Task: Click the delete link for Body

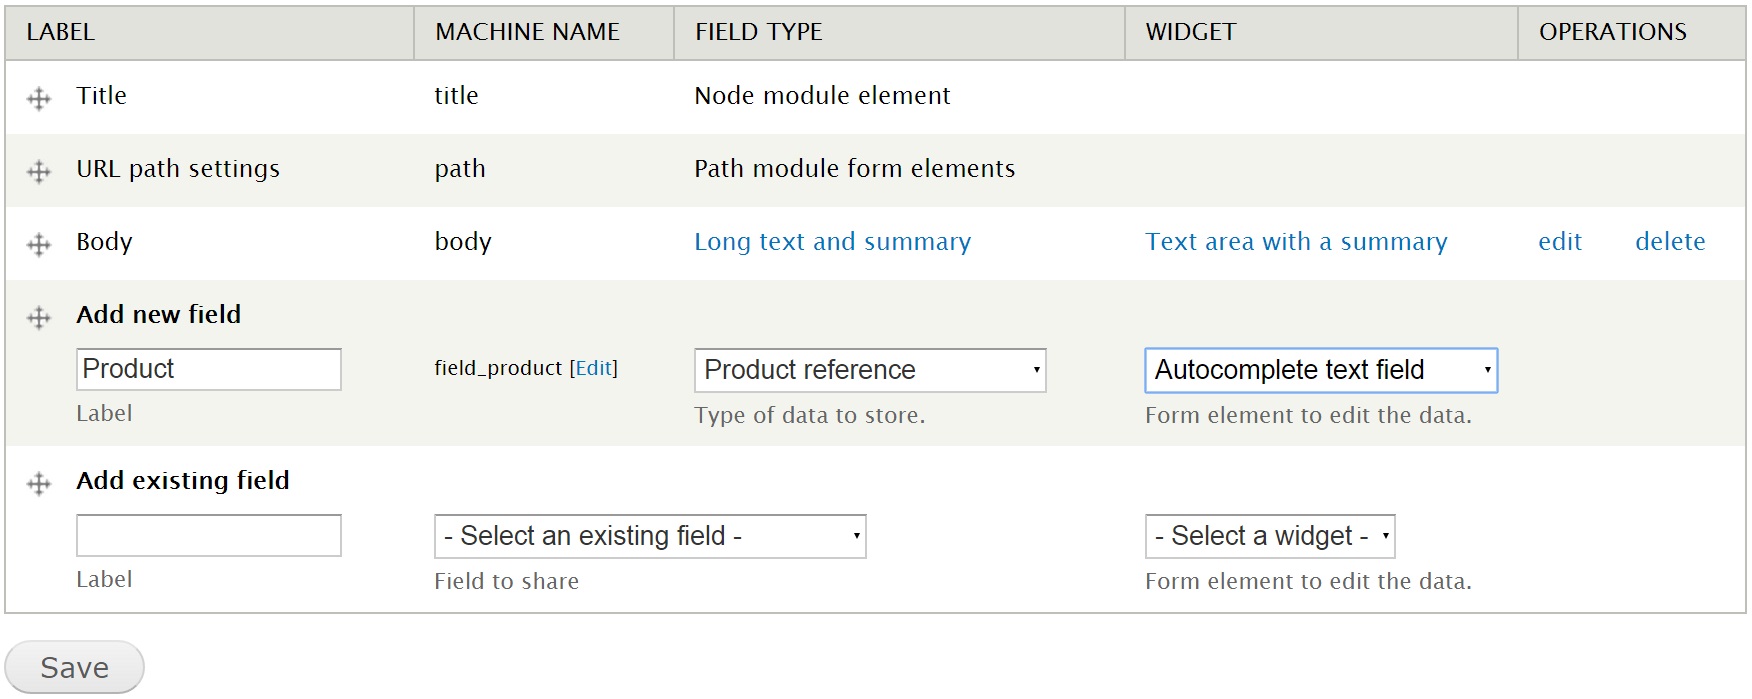Action: [1670, 242]
